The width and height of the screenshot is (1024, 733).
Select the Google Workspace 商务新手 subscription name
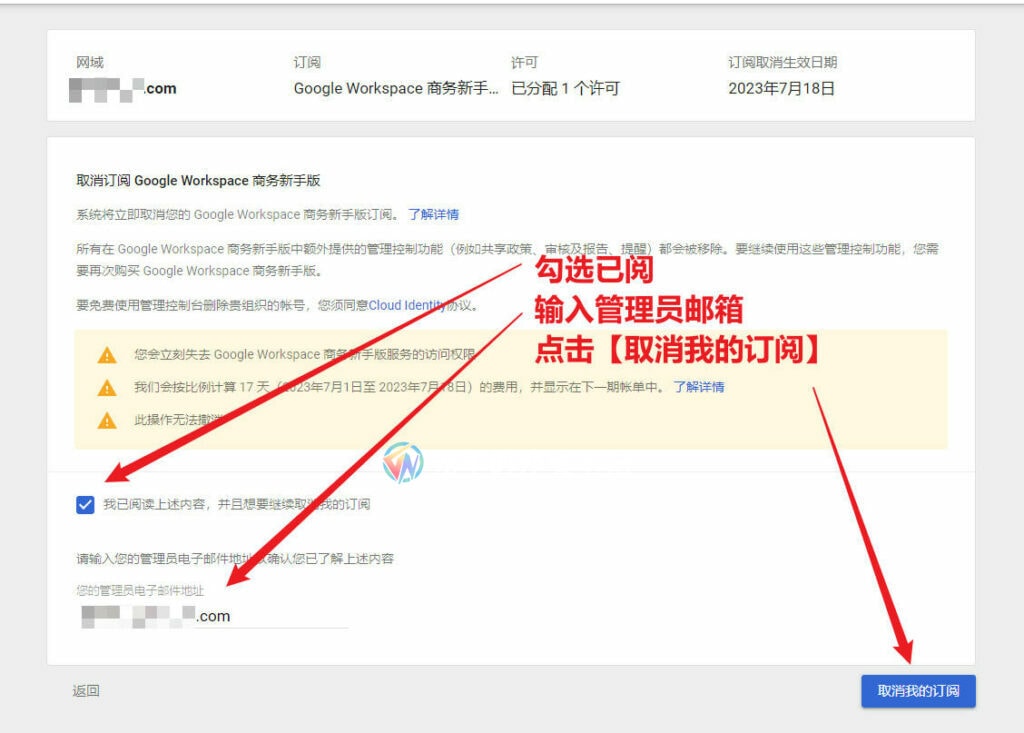point(395,89)
